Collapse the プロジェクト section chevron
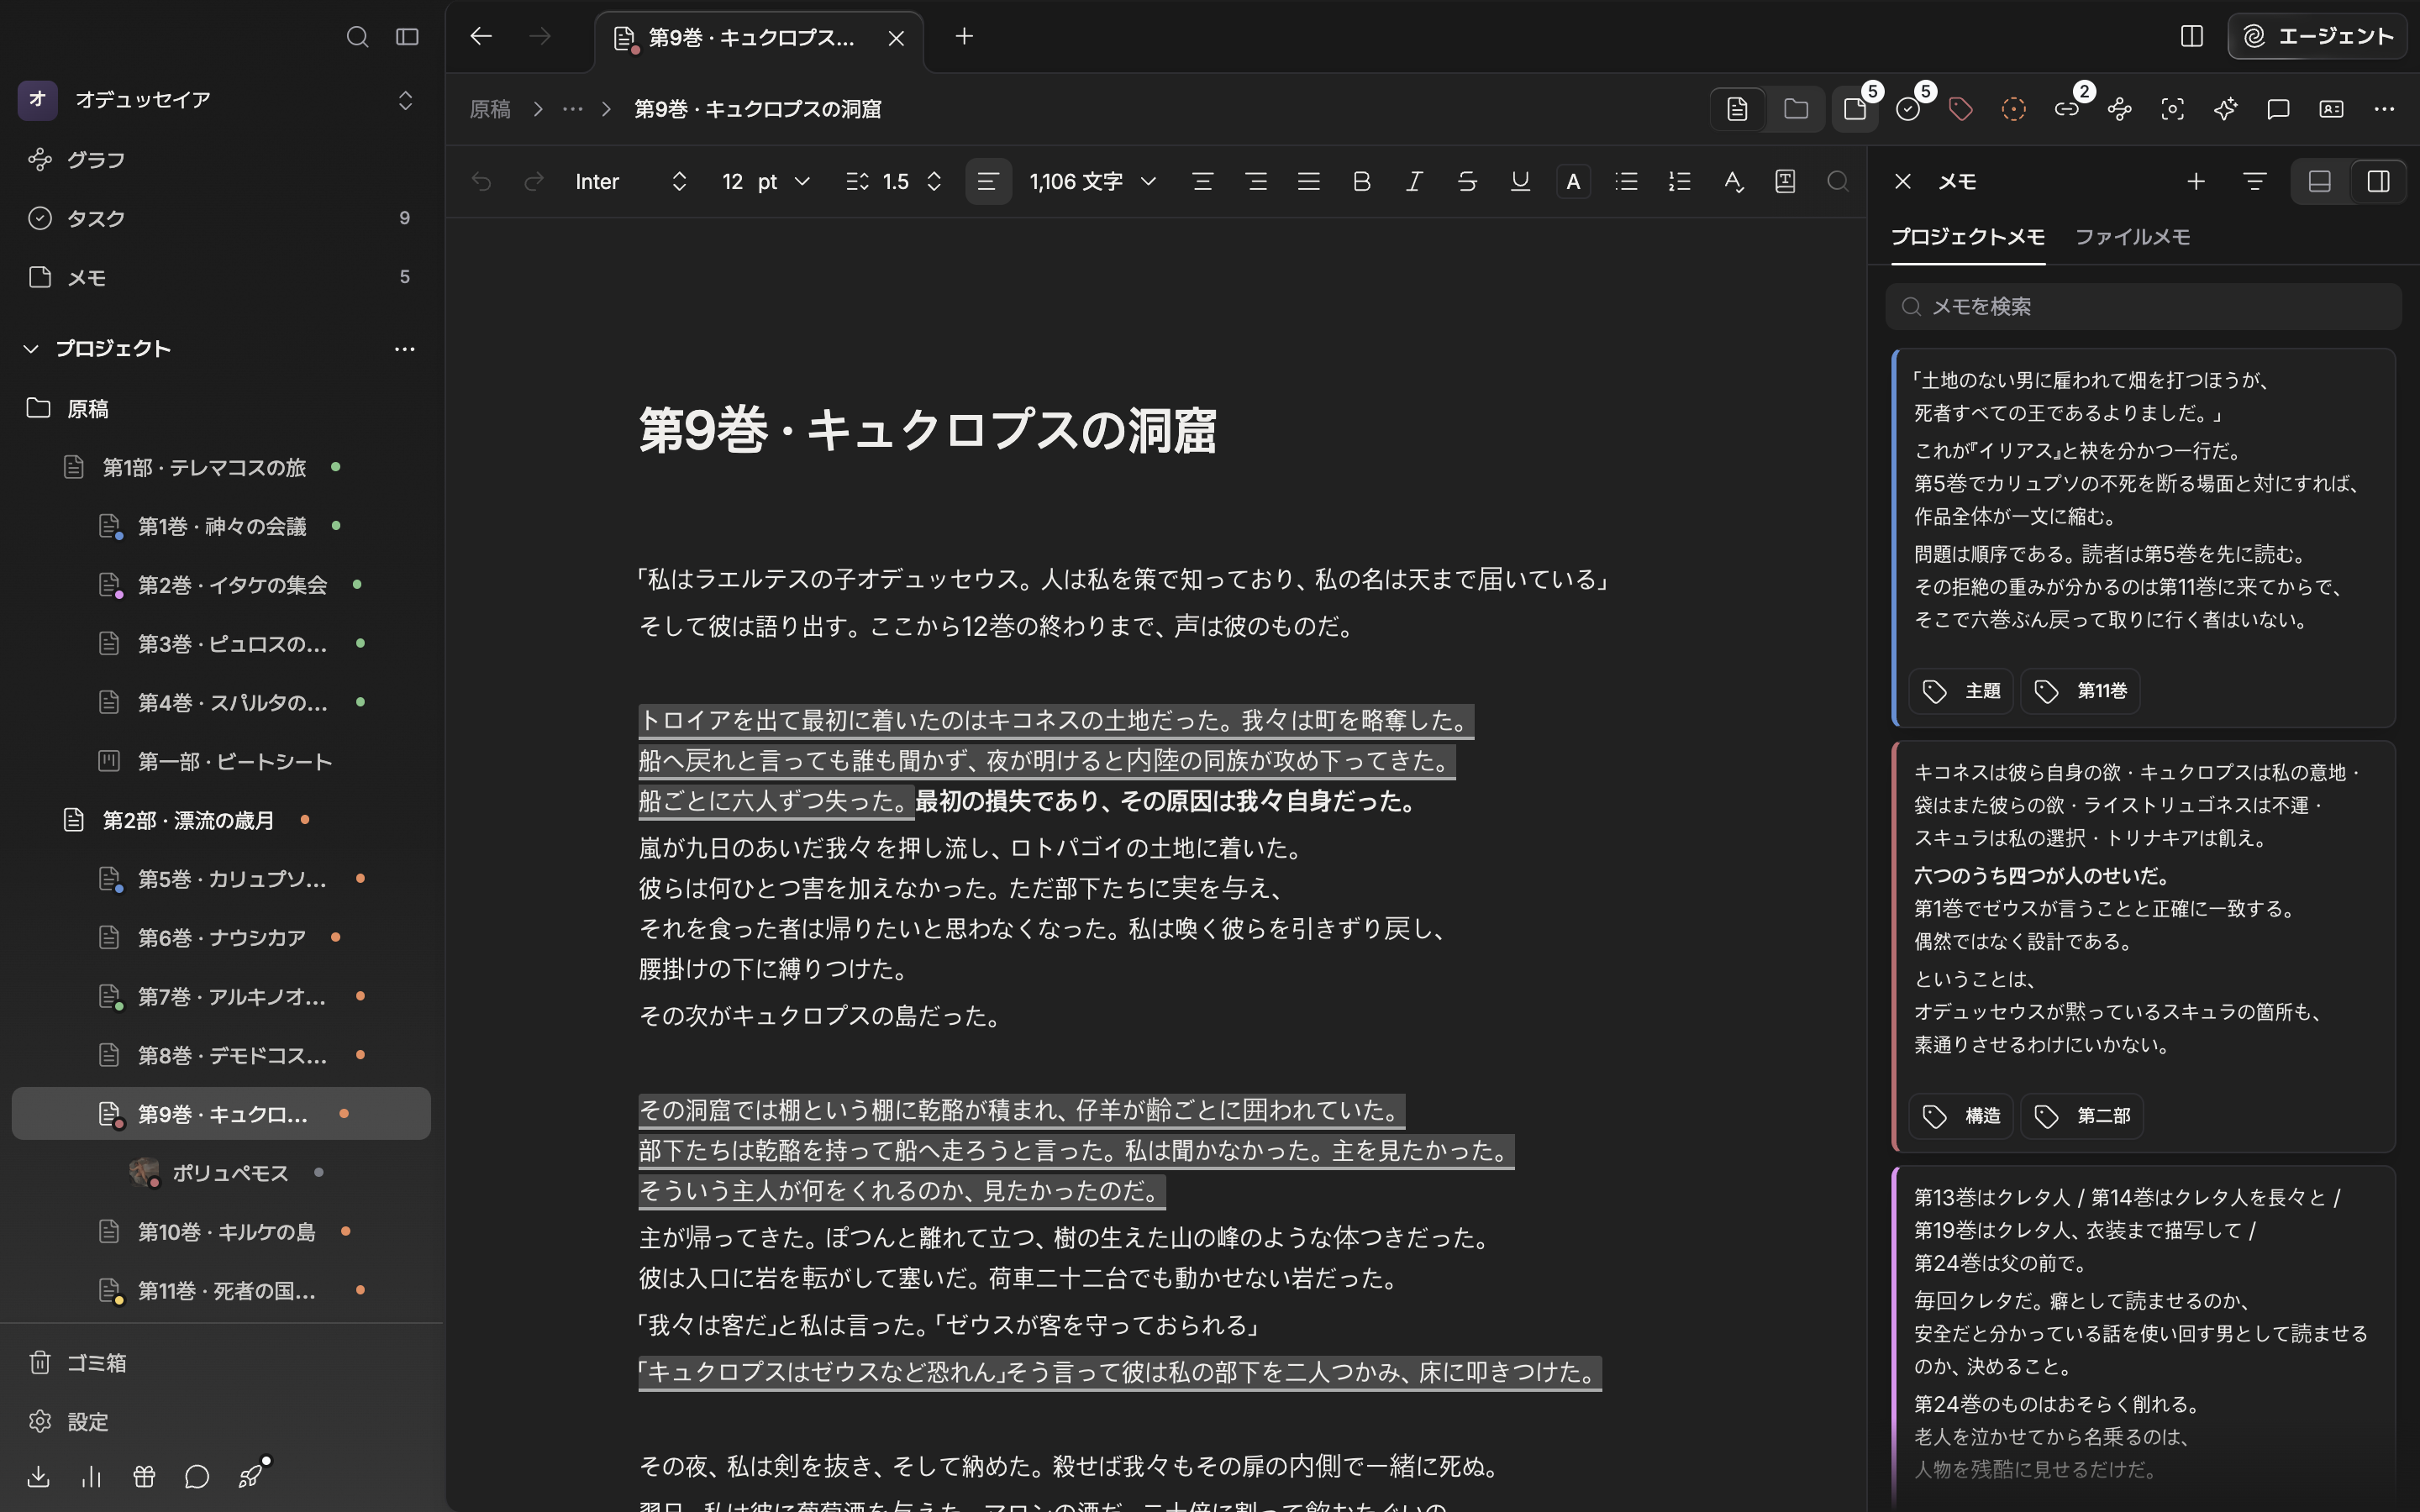The width and height of the screenshot is (2420, 1512). pyautogui.click(x=31, y=348)
